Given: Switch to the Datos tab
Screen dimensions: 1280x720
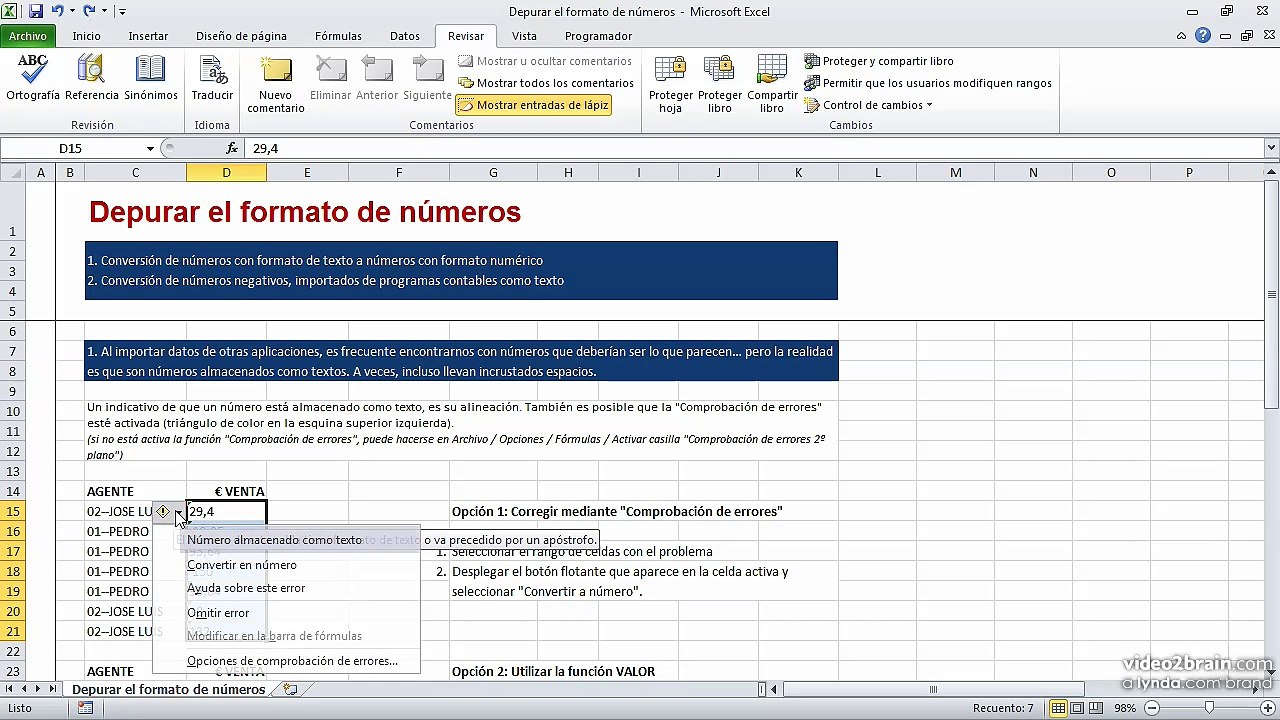Looking at the screenshot, I should (405, 36).
